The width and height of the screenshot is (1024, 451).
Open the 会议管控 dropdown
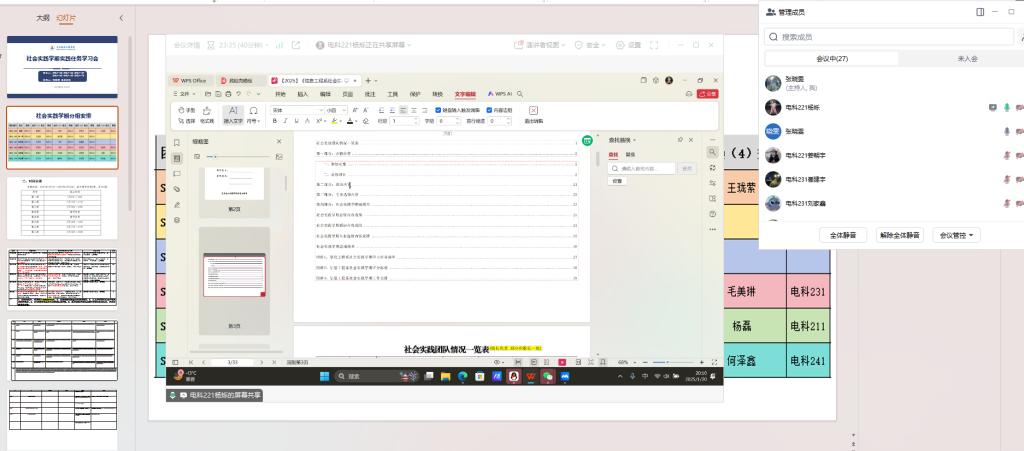957,235
